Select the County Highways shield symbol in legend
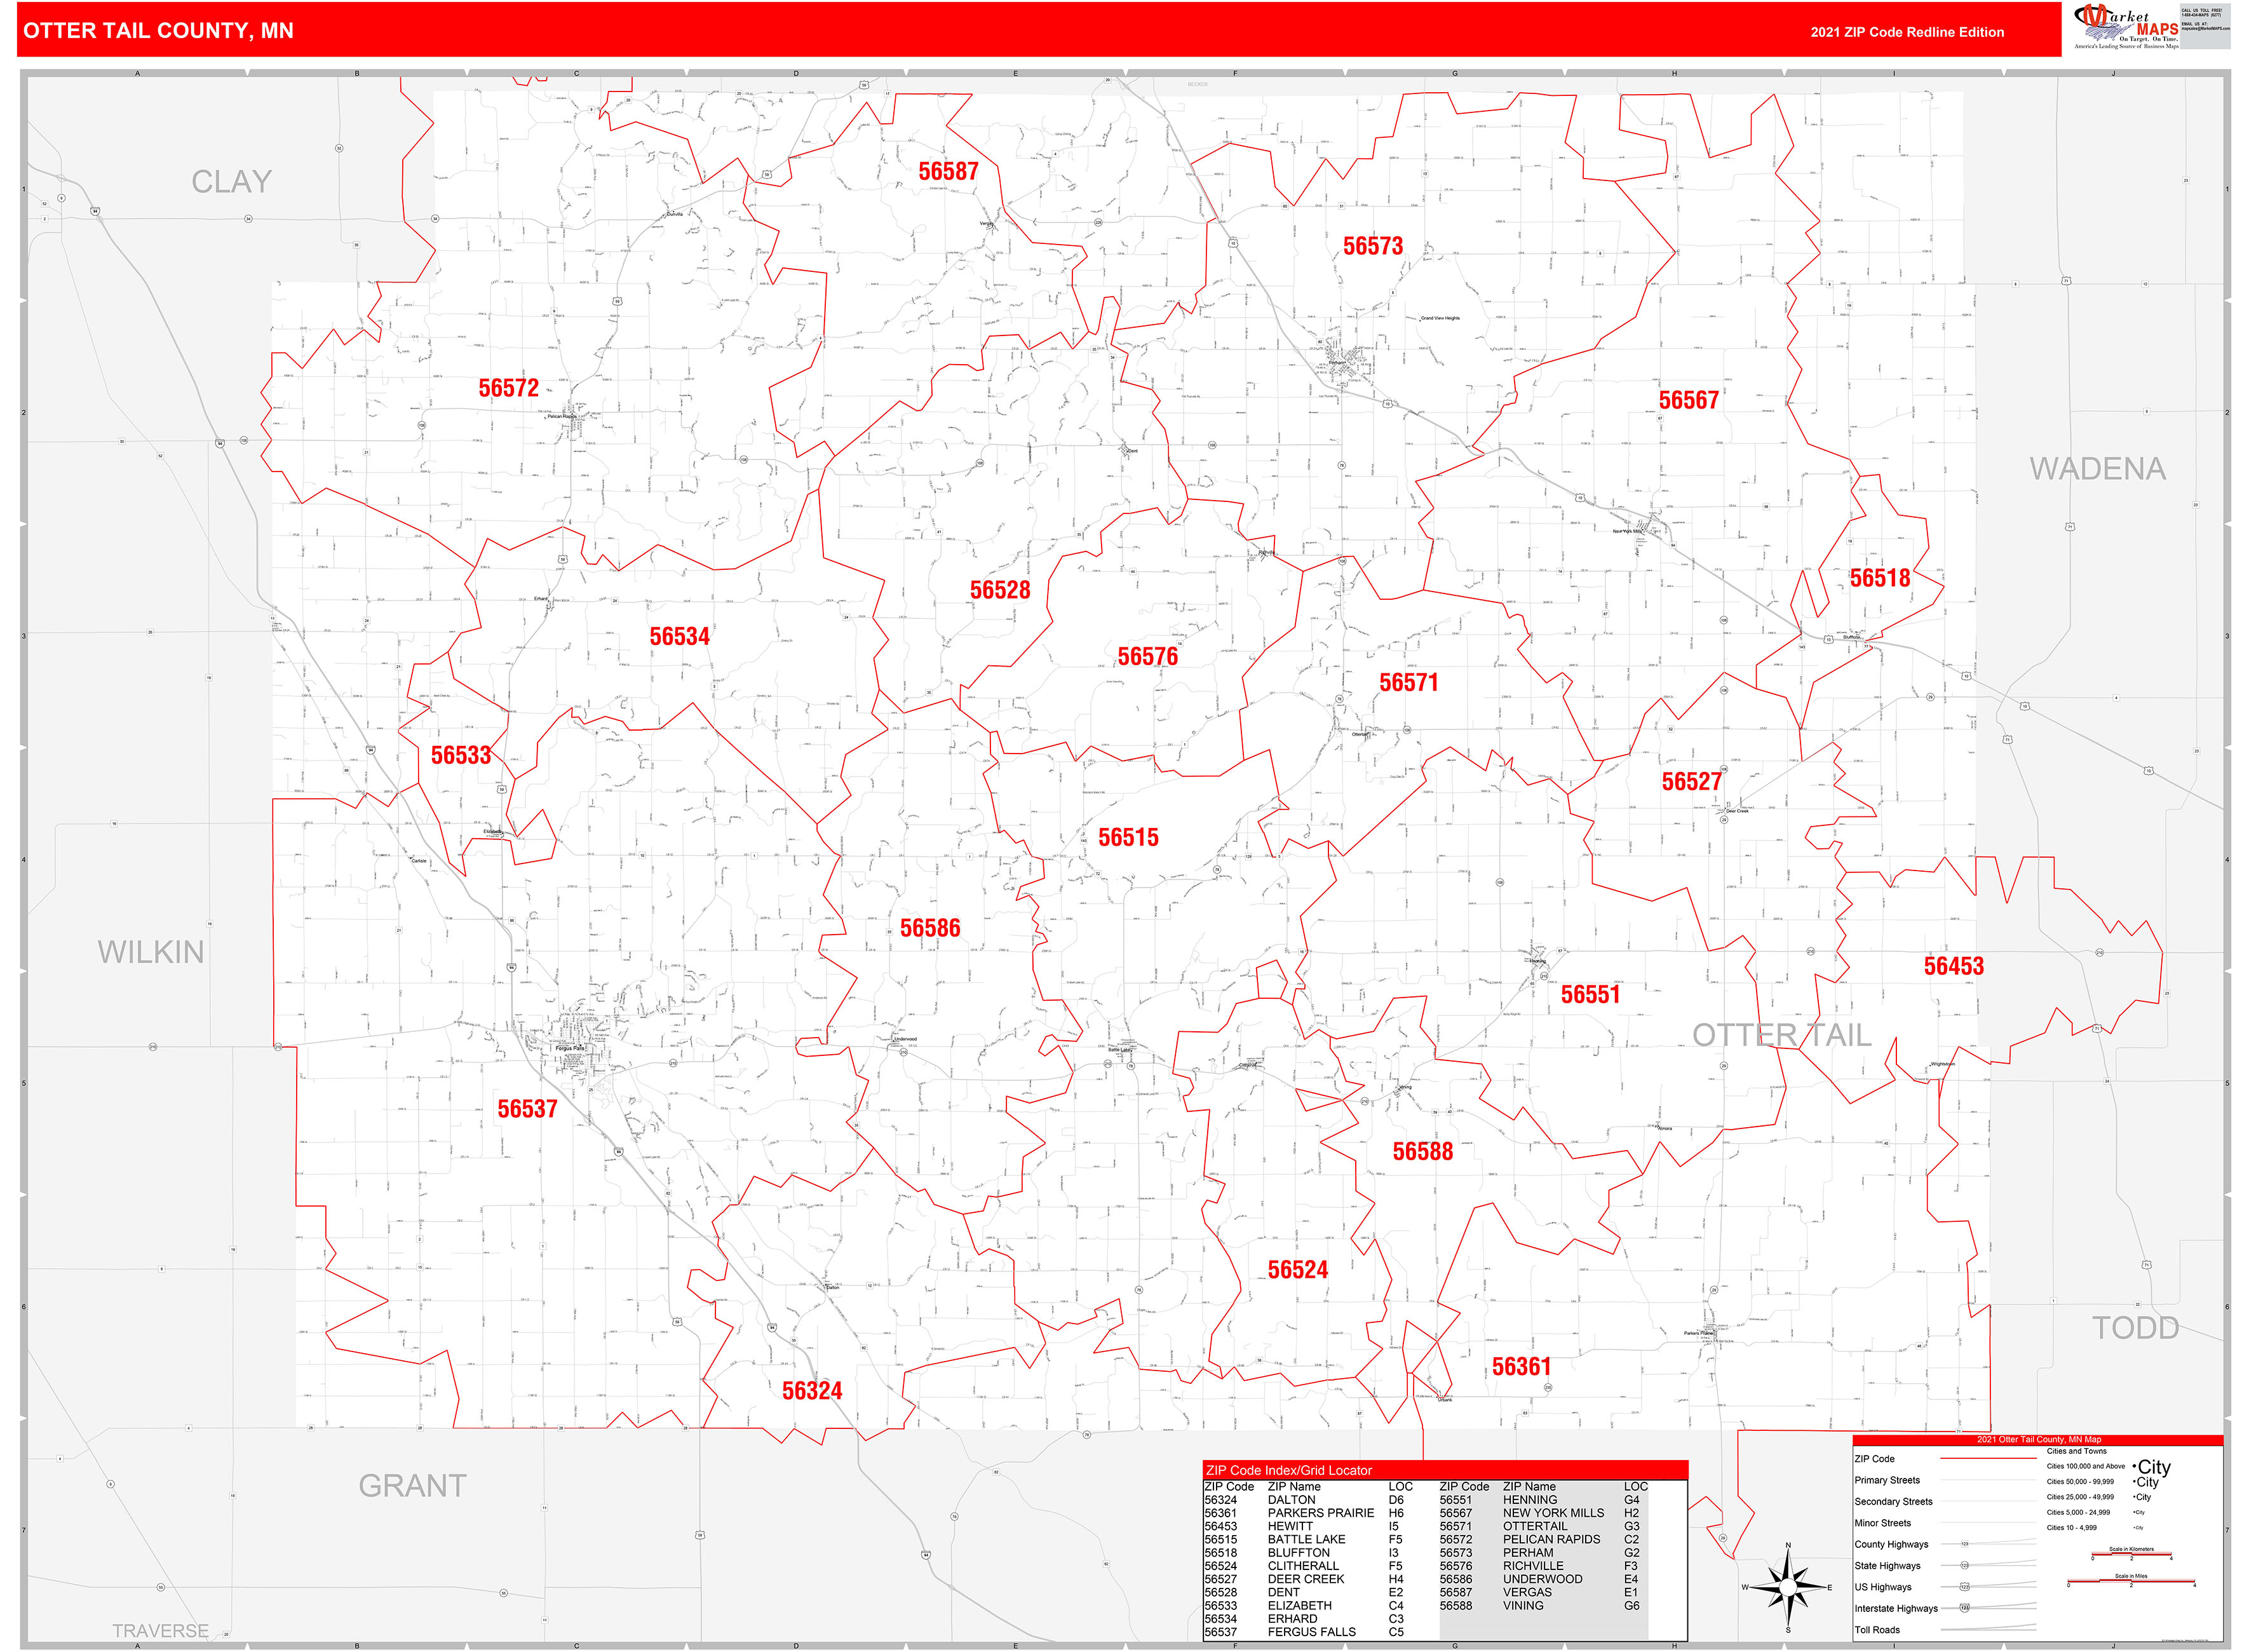Screen dimensions: 2242x1652 click(x=1964, y=1544)
